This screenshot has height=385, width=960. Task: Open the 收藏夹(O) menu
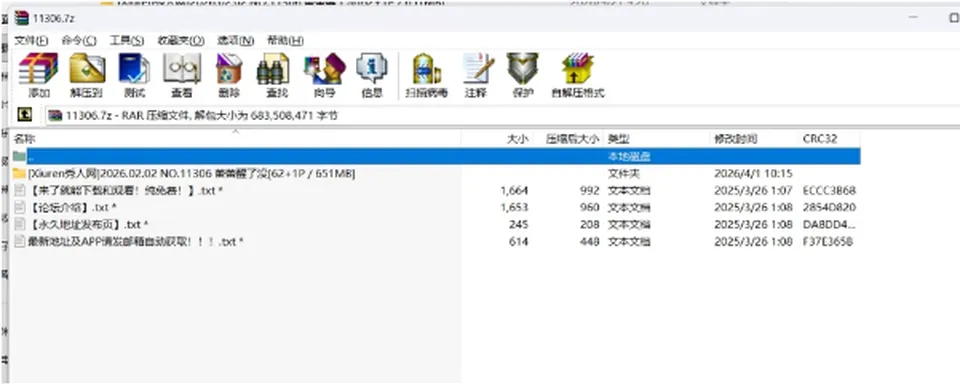(x=181, y=40)
